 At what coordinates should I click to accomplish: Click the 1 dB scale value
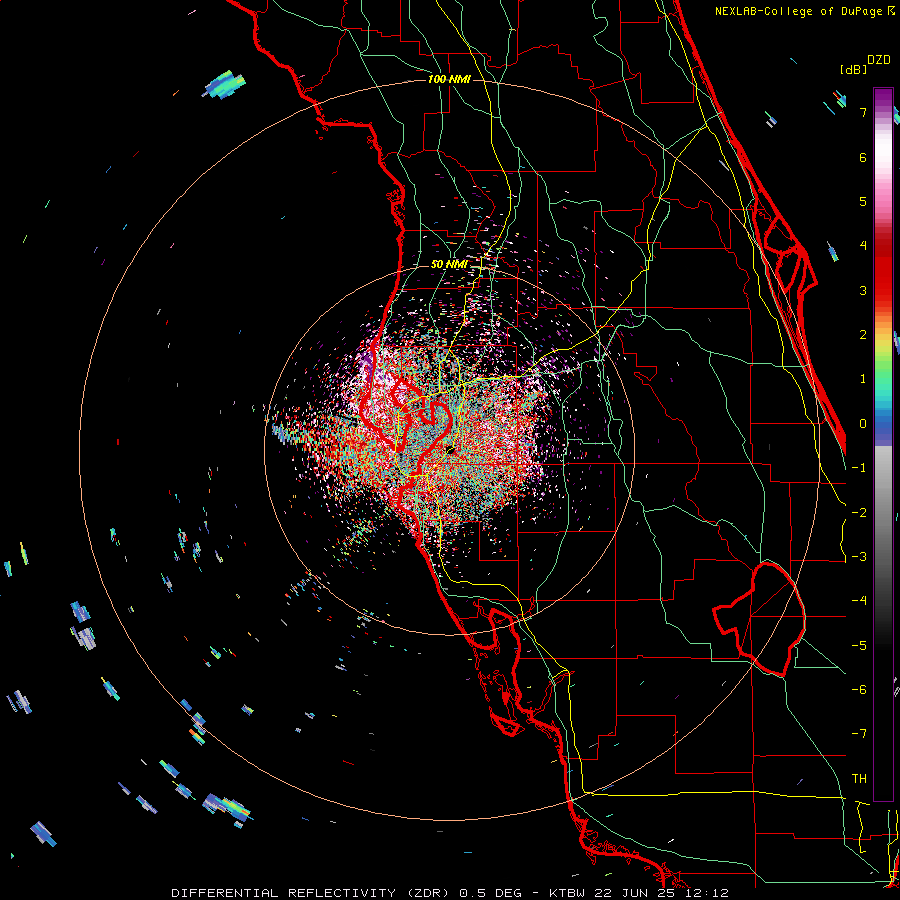point(863,379)
